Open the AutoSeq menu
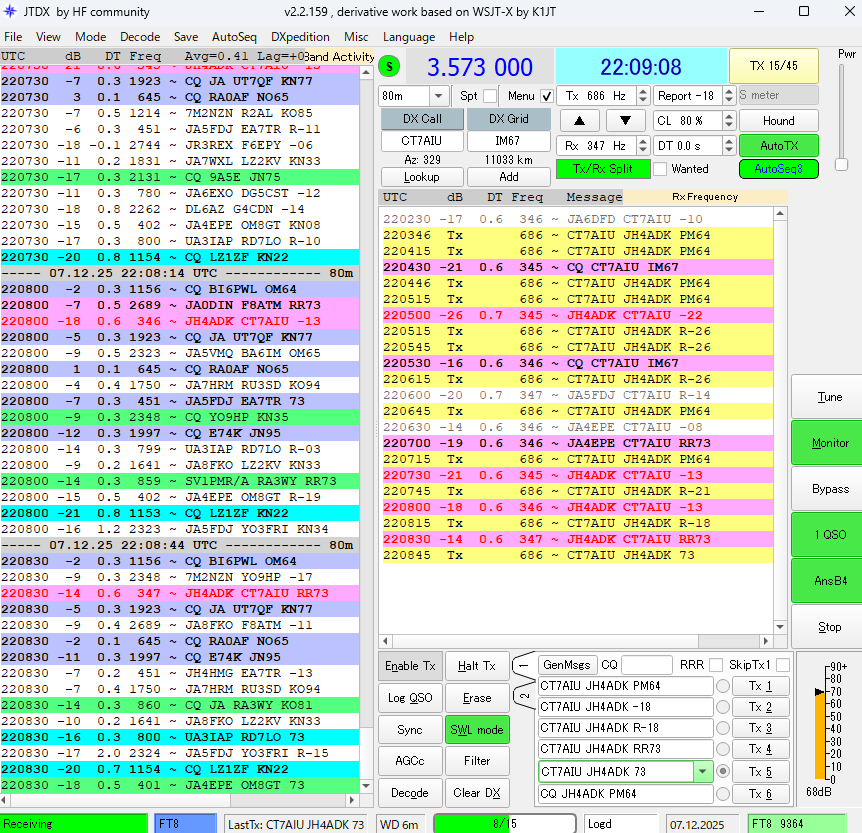Viewport: 862px width, 833px height. (234, 37)
